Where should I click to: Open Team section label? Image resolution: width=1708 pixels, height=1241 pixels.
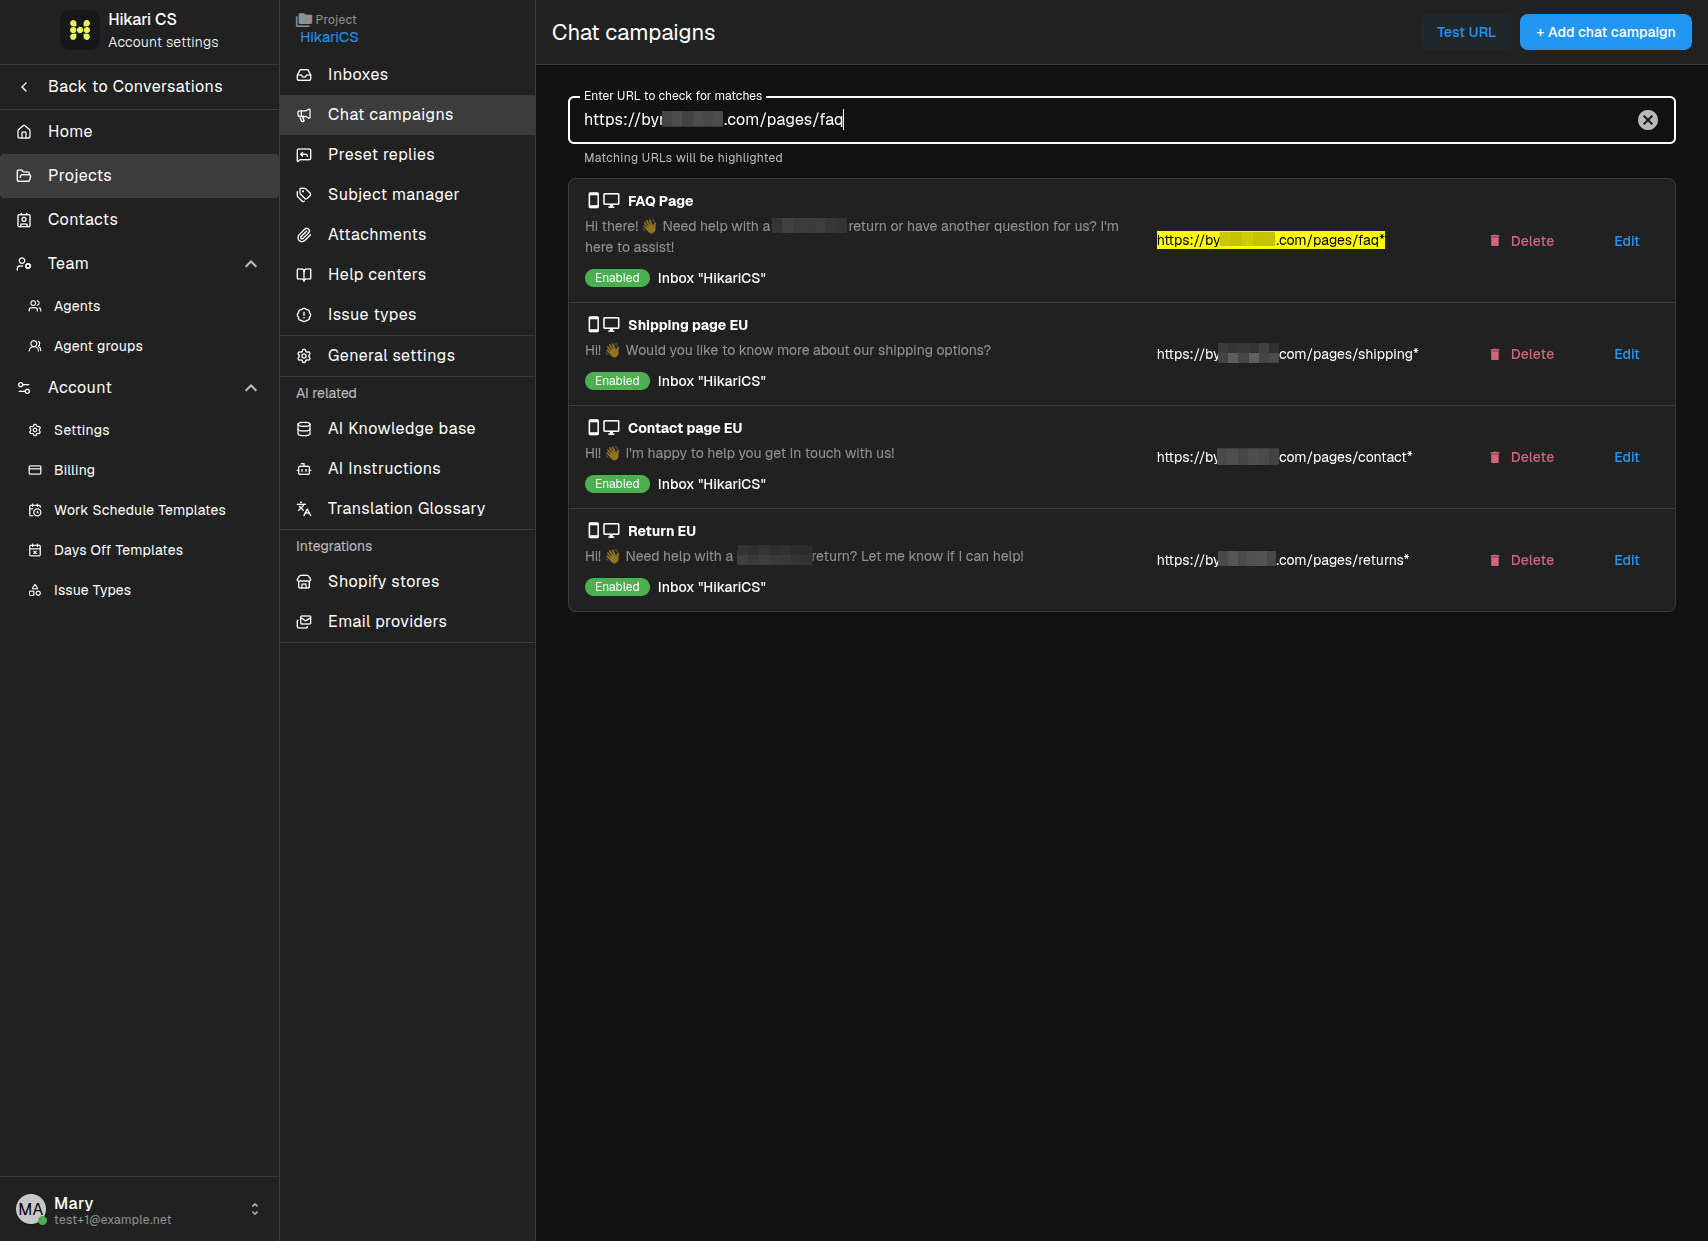pyautogui.click(x=68, y=264)
